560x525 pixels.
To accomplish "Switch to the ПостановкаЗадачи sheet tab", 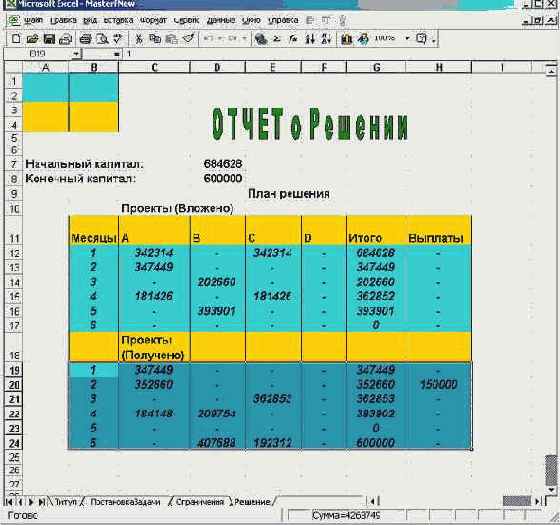I will tap(125, 502).
